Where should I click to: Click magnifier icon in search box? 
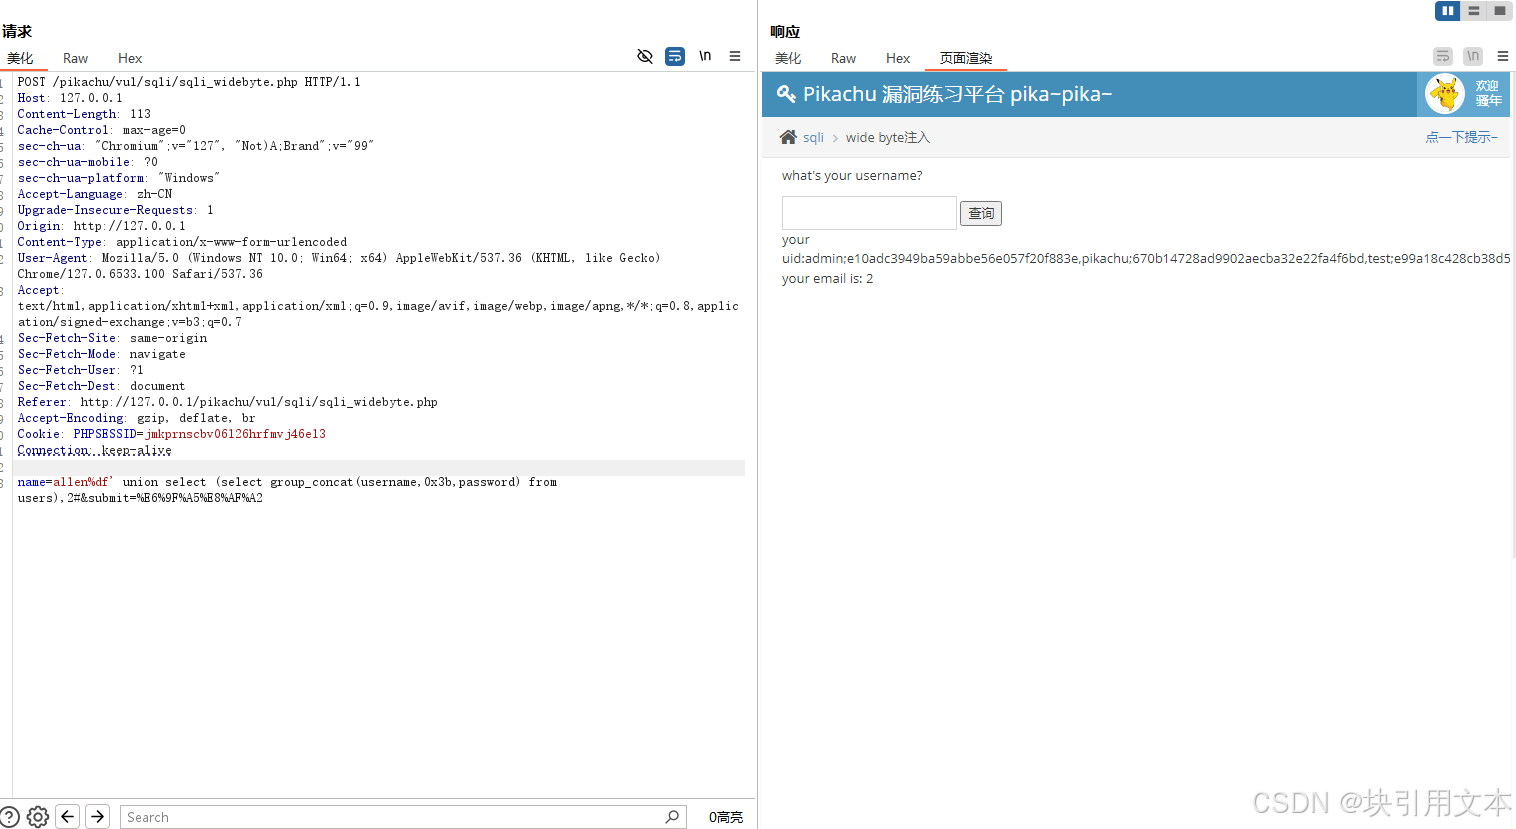point(672,817)
